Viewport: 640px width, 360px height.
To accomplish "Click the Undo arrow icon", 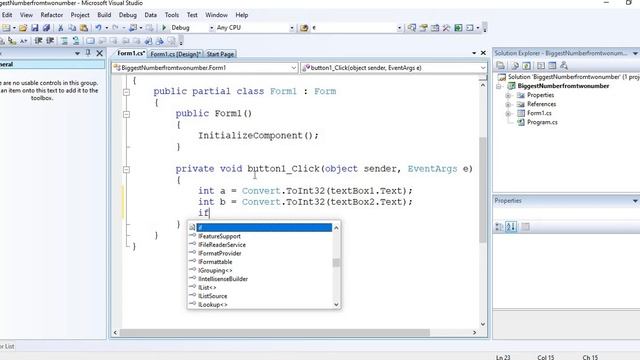I will 98,28.
